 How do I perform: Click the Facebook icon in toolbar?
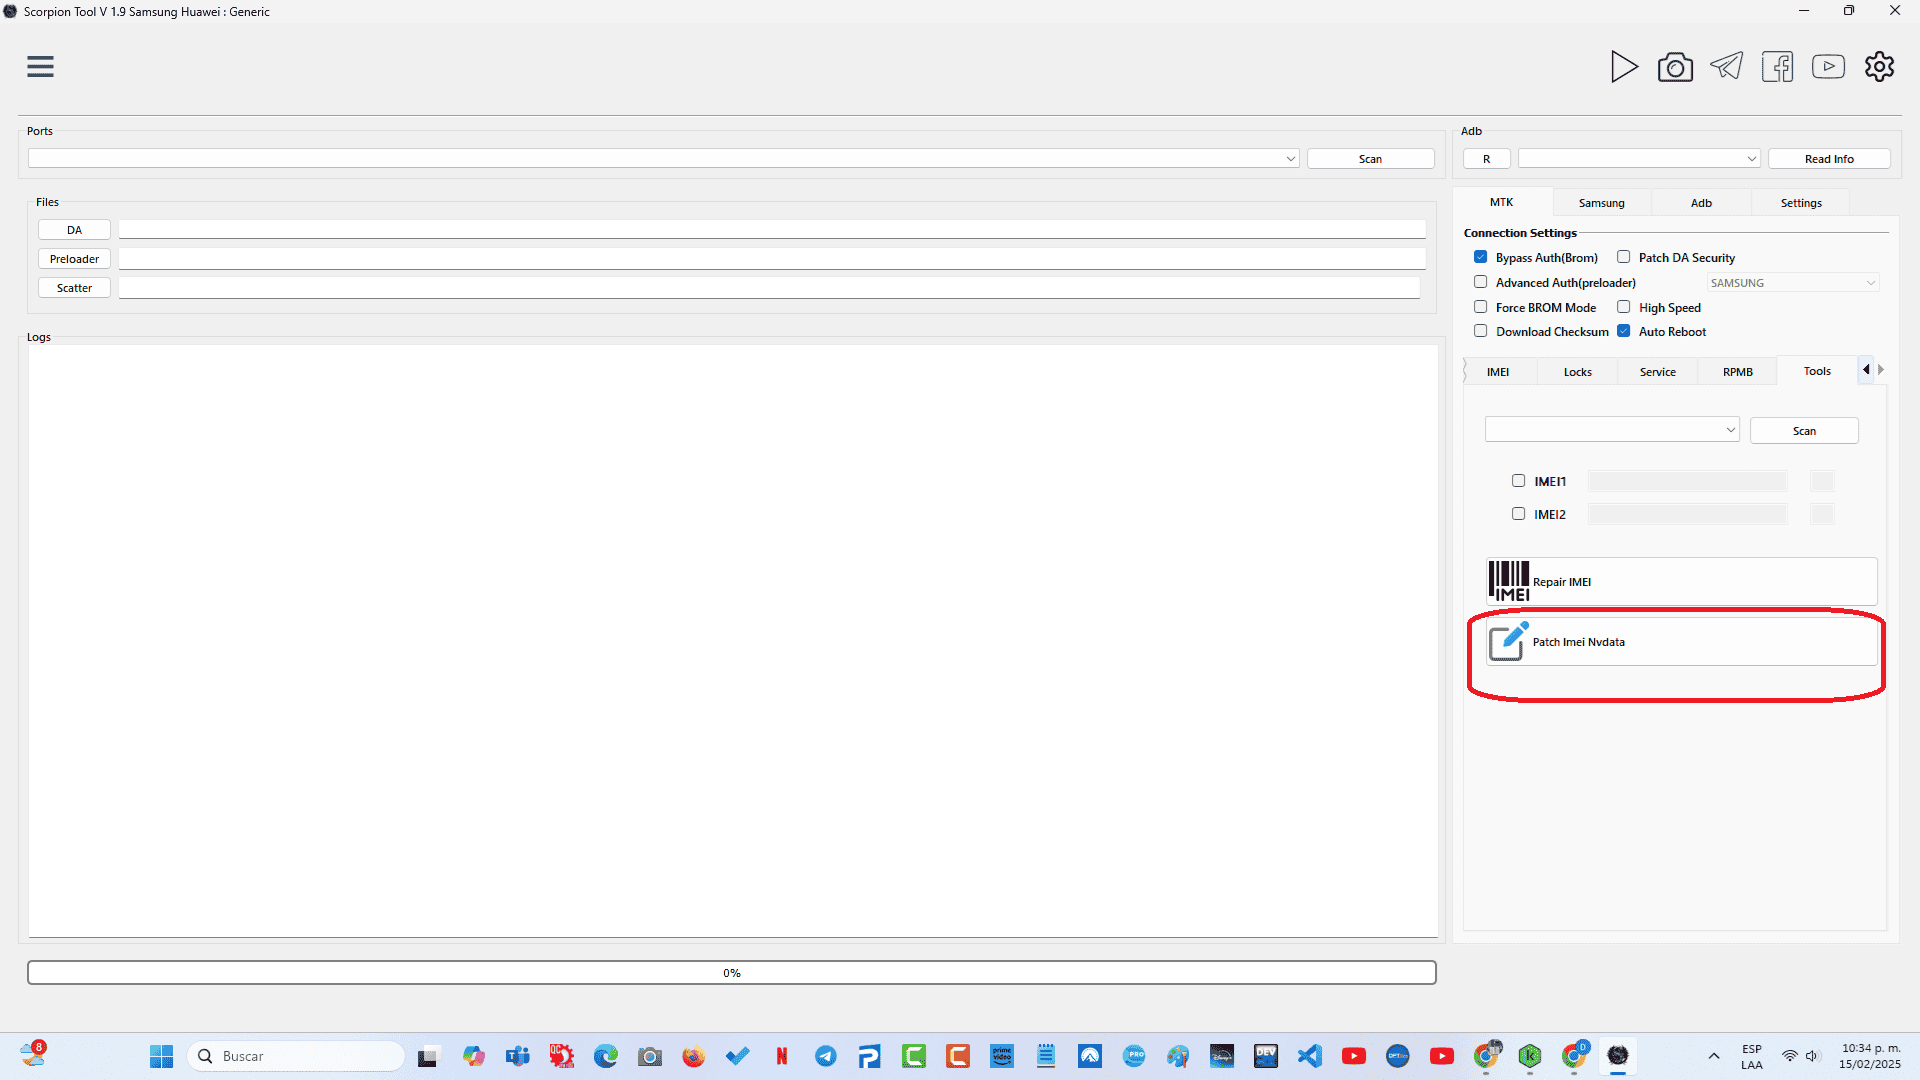click(x=1779, y=66)
